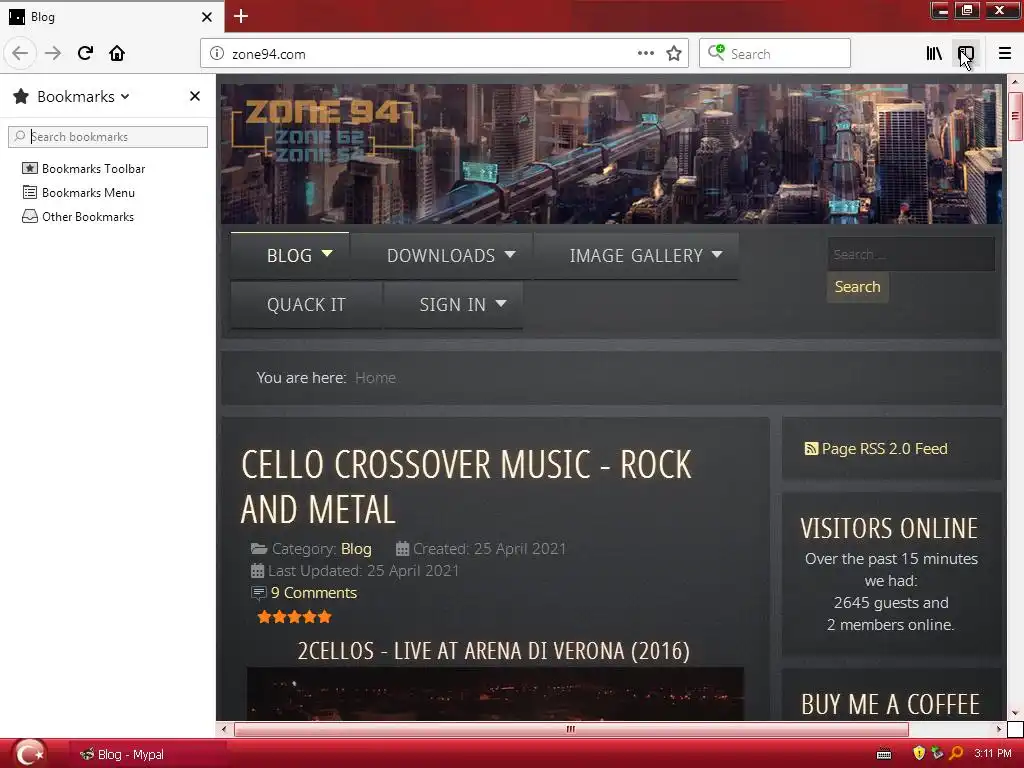Open the on-screen keyboard tray icon
Viewport: 1024px width, 768px height.
point(884,754)
